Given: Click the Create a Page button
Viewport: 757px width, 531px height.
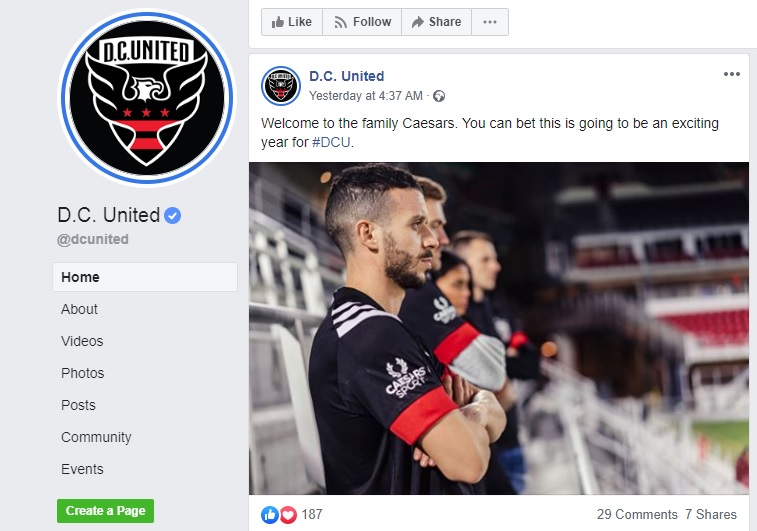Looking at the screenshot, I should (x=105, y=511).
